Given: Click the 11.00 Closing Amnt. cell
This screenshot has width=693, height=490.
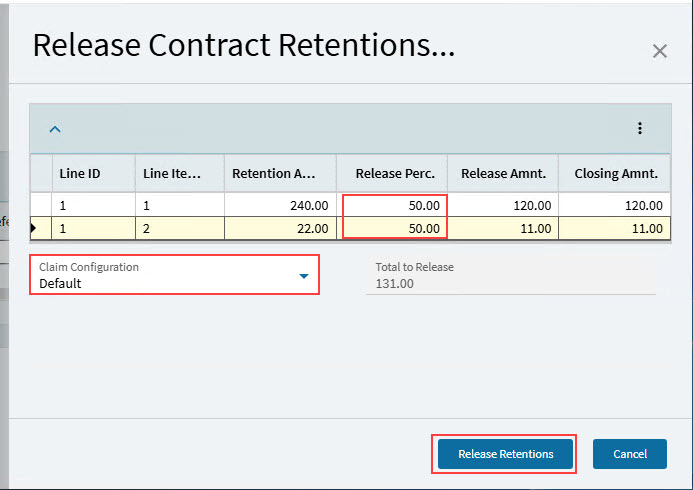Looking at the screenshot, I should (x=615, y=228).
